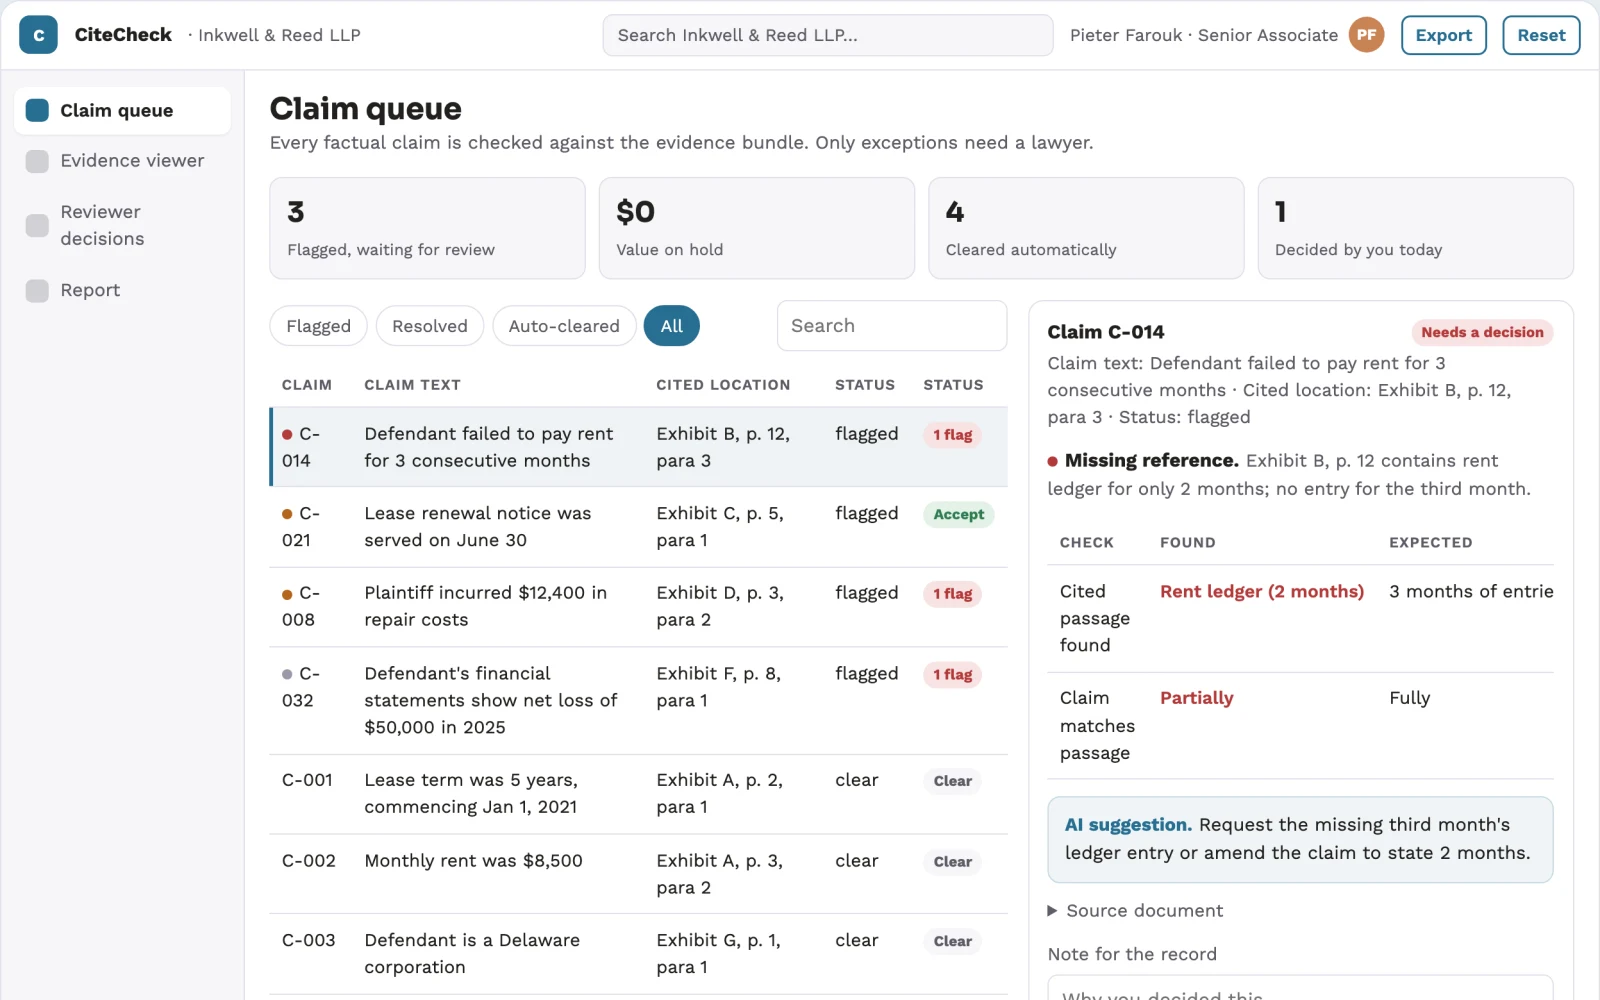Switch to the All filter tab
The width and height of the screenshot is (1600, 1000).
672,326
